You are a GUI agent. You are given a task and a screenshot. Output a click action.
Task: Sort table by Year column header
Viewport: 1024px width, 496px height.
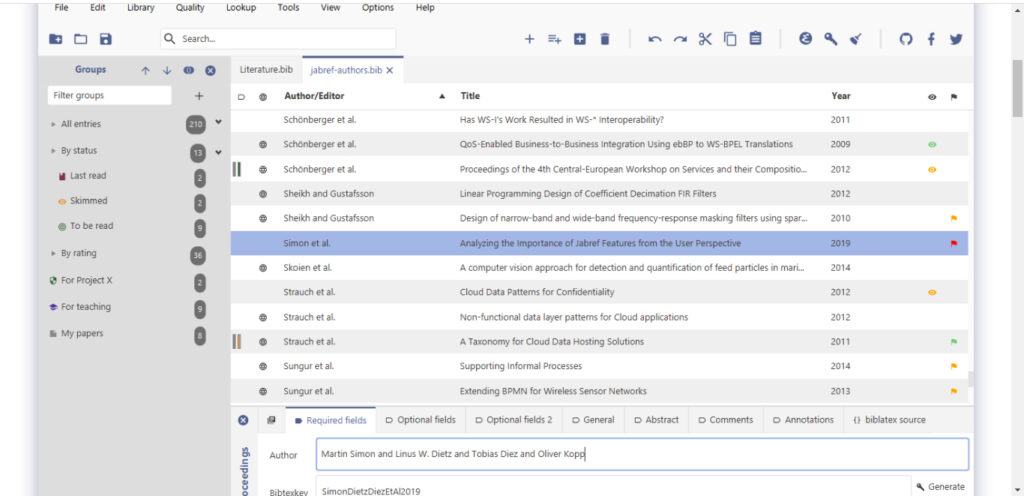(x=840, y=96)
